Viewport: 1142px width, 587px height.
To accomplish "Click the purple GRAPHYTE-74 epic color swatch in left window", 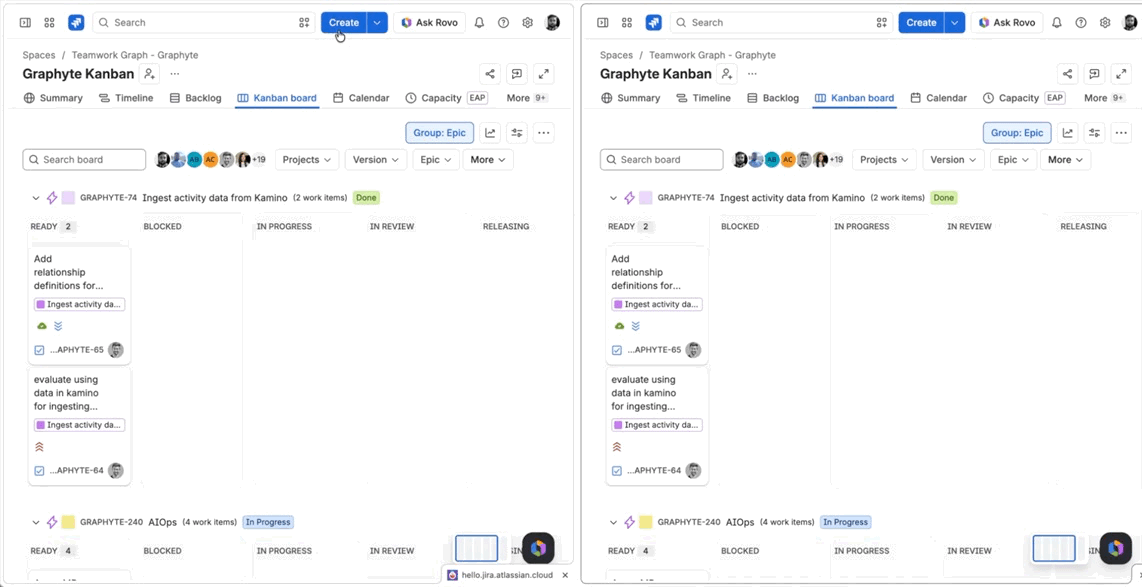I will click(68, 197).
